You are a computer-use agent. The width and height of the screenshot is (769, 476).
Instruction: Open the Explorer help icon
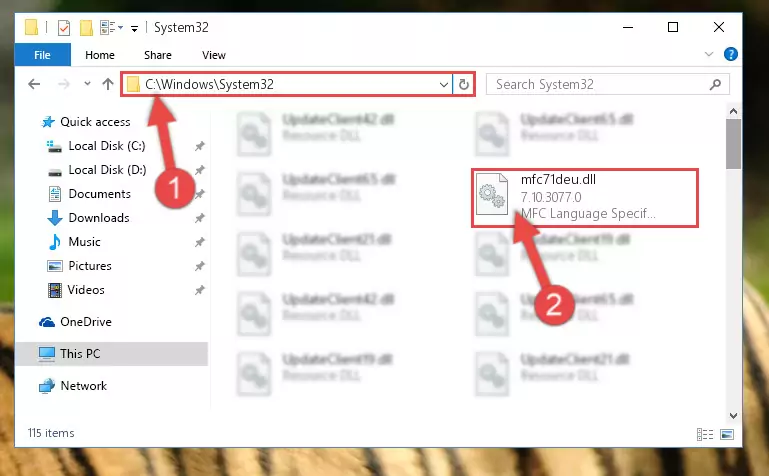[730, 54]
